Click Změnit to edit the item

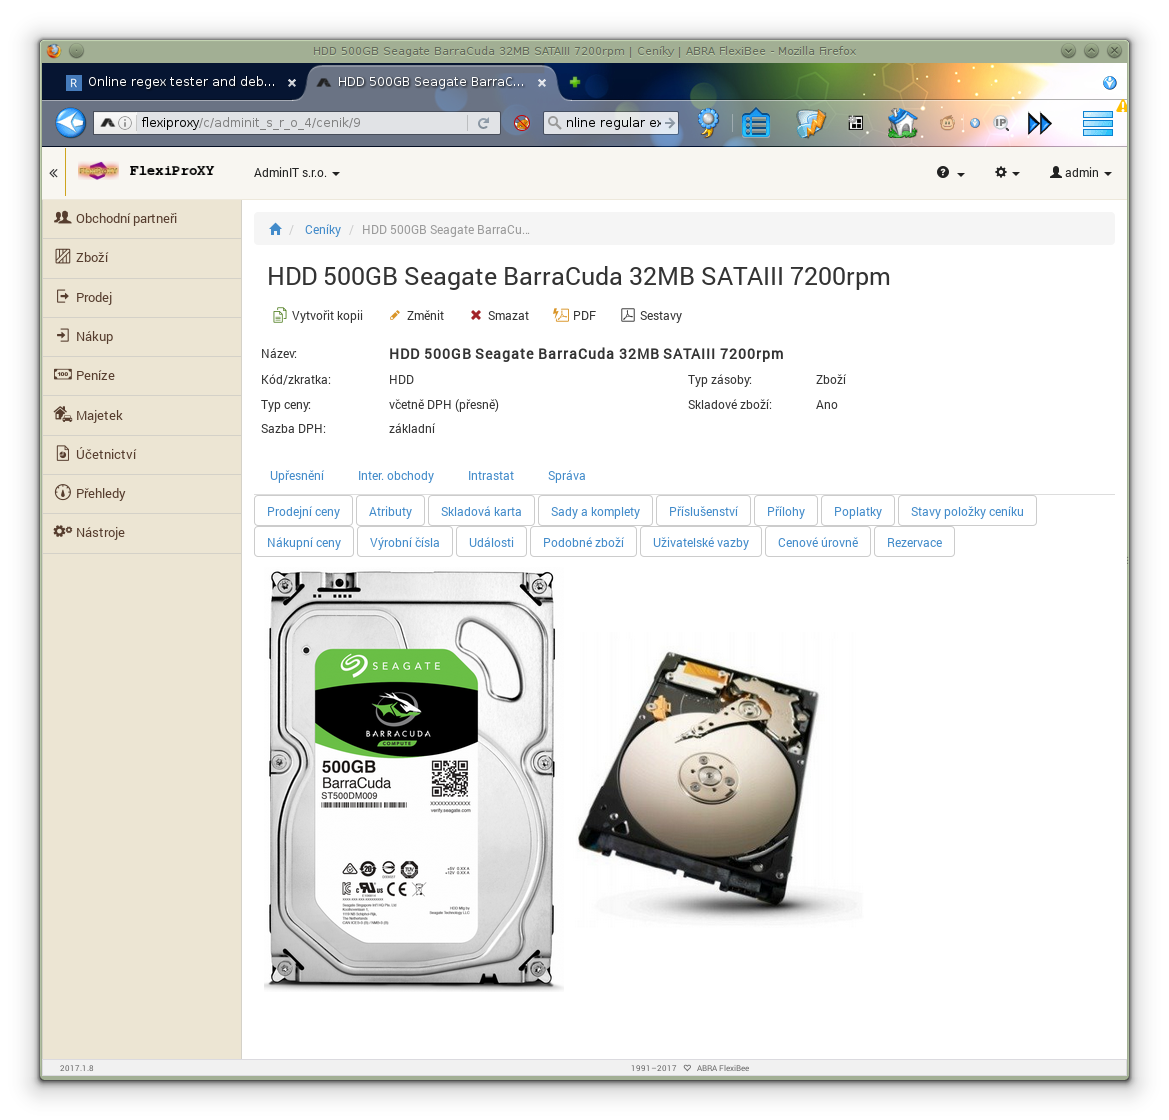pyautogui.click(x=416, y=315)
